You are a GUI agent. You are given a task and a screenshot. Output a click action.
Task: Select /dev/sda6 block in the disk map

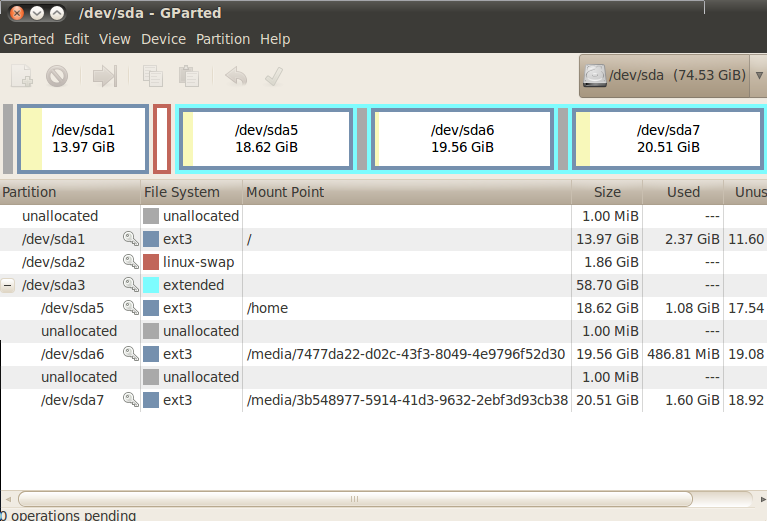(462, 139)
